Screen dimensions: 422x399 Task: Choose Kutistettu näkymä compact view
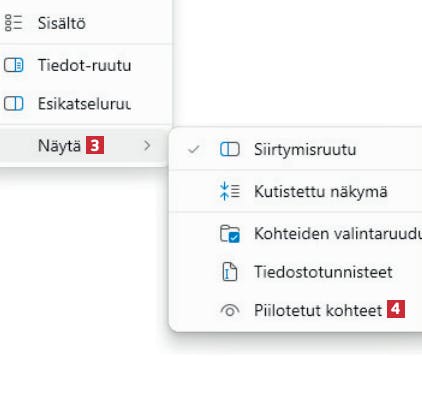click(x=295, y=191)
